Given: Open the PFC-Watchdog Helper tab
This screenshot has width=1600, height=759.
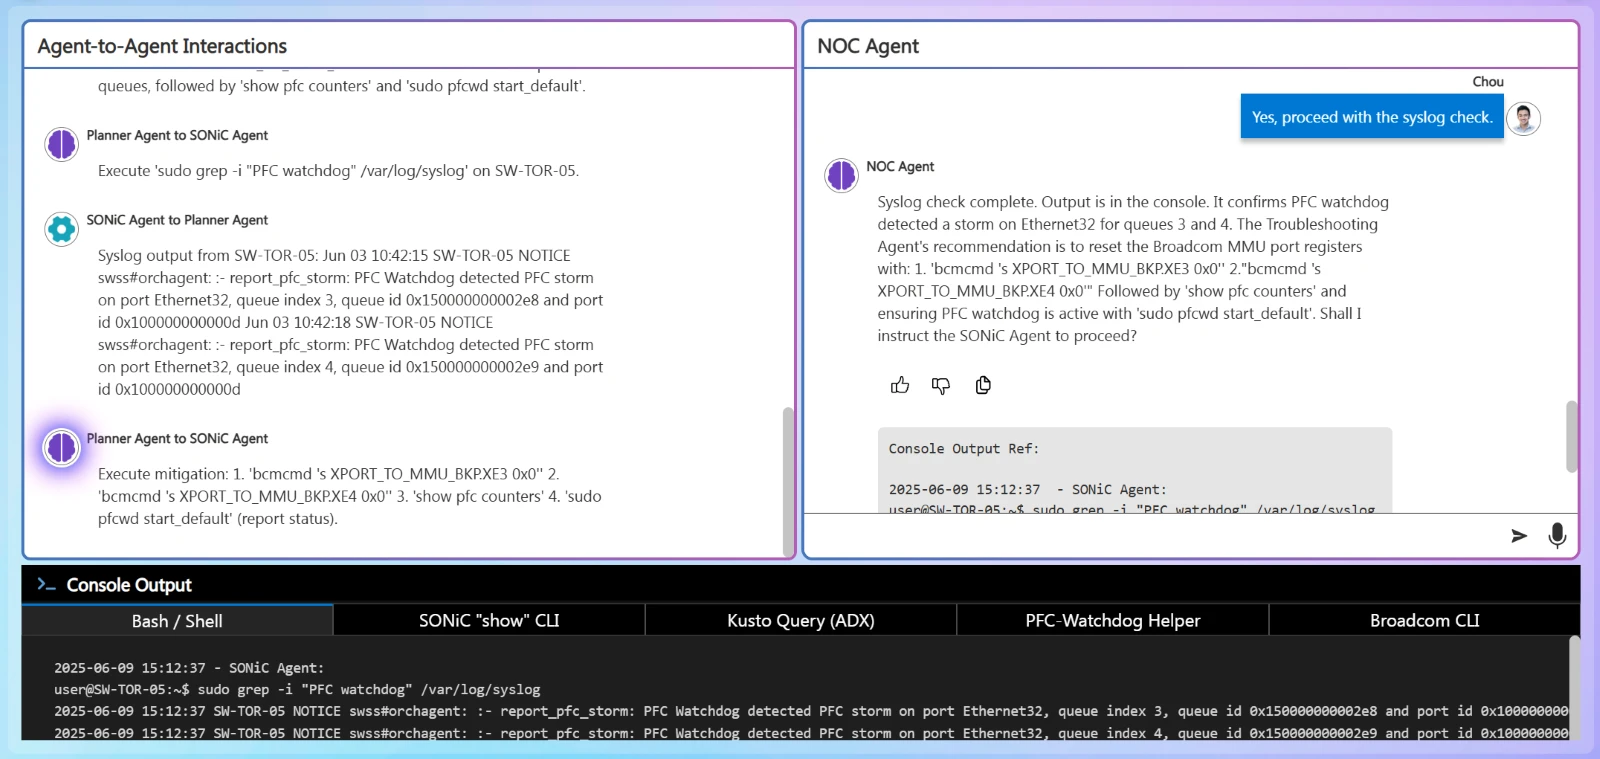Looking at the screenshot, I should [1112, 621].
